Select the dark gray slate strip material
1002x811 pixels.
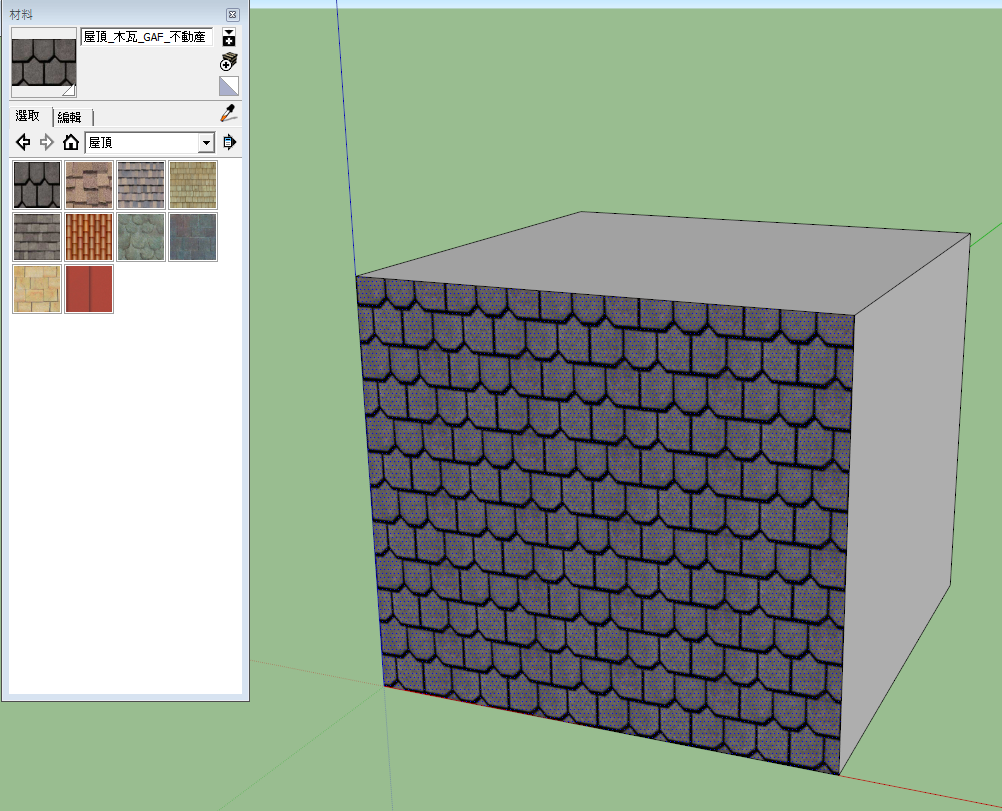pyautogui.click(x=37, y=237)
